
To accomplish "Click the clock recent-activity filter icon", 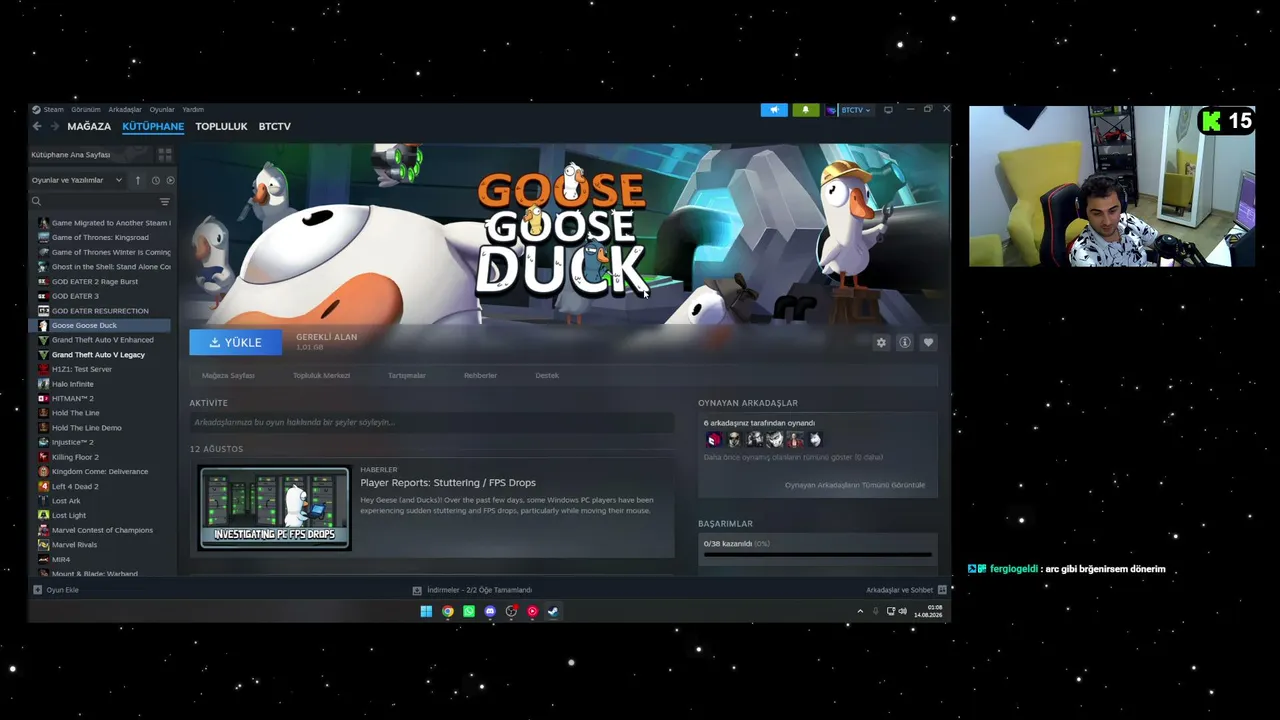I will (155, 180).
